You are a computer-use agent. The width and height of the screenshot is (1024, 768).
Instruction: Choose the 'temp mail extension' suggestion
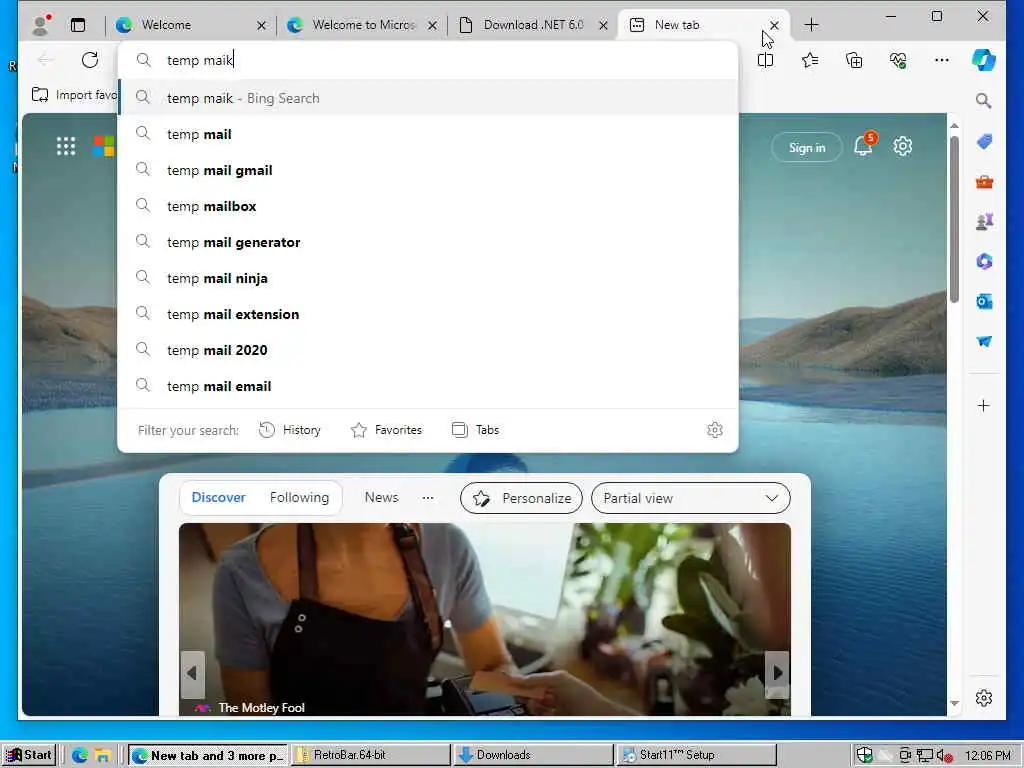(x=428, y=313)
